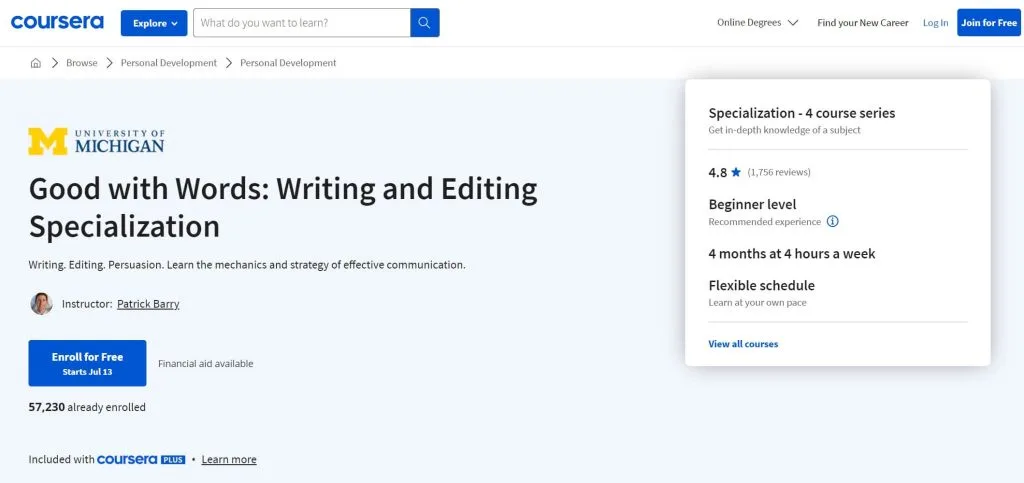Open the Log In link
The width and height of the screenshot is (1024, 483).
[x=935, y=23]
